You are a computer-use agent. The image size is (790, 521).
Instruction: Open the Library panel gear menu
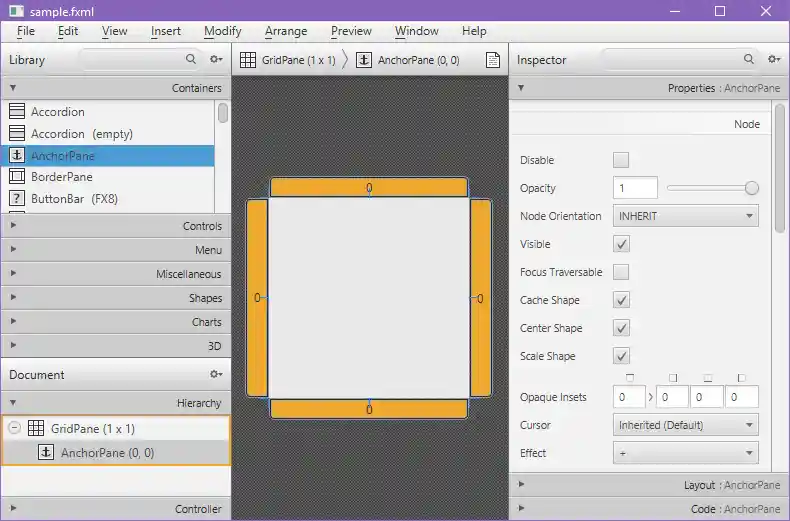coord(215,60)
